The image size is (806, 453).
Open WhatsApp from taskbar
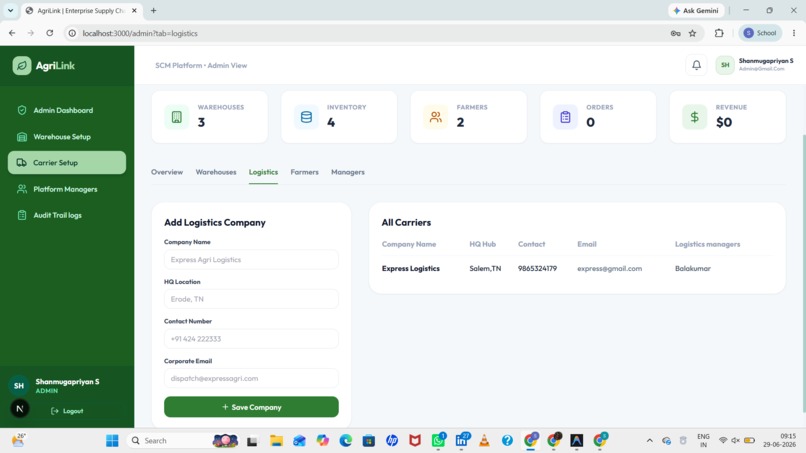coord(438,441)
